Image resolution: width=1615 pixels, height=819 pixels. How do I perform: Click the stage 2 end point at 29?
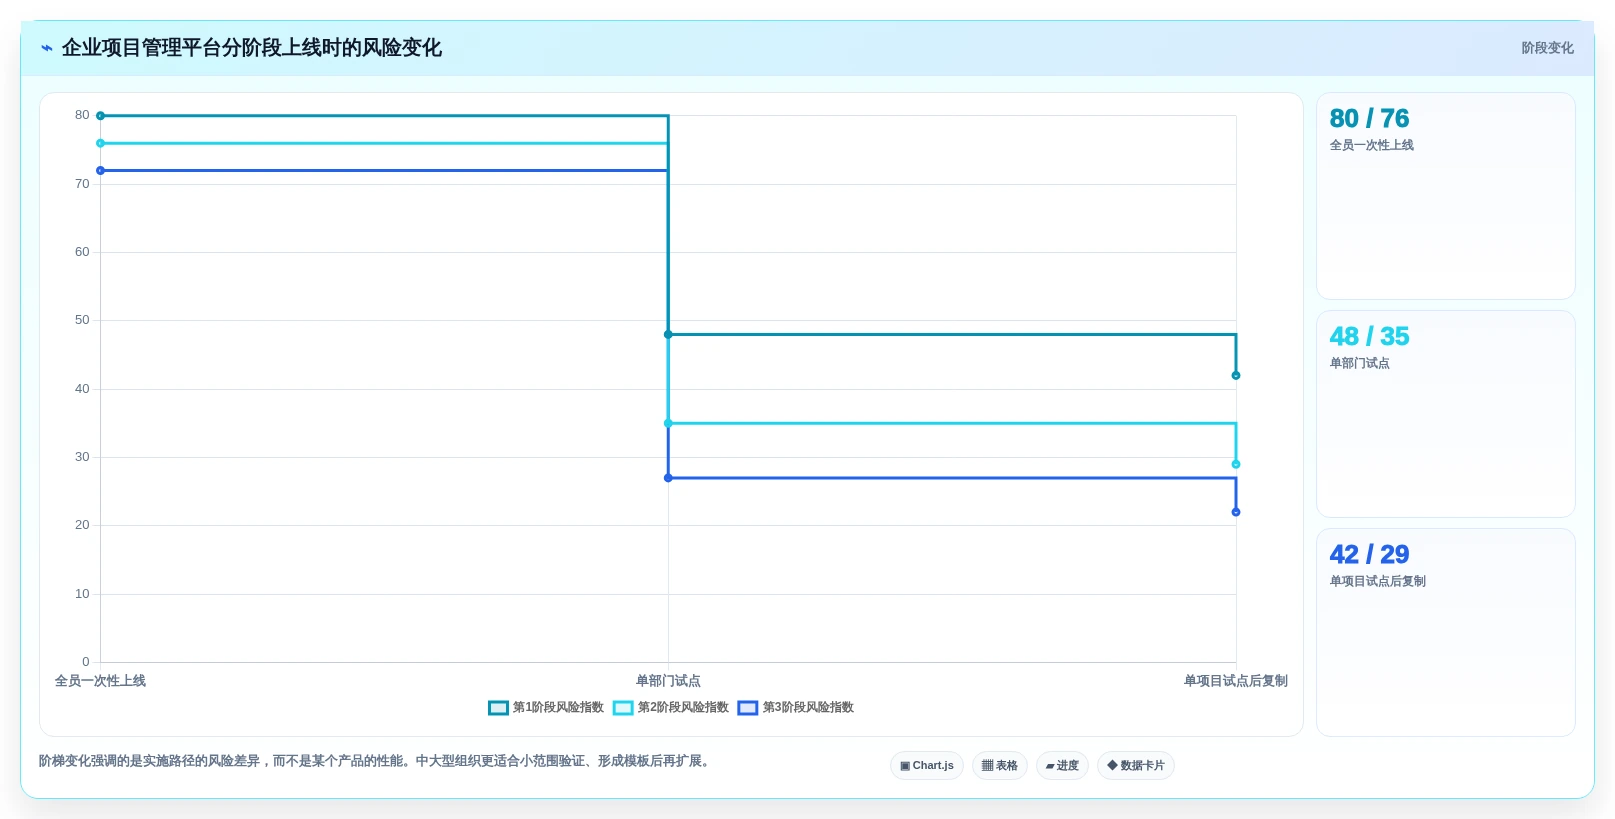1236,464
